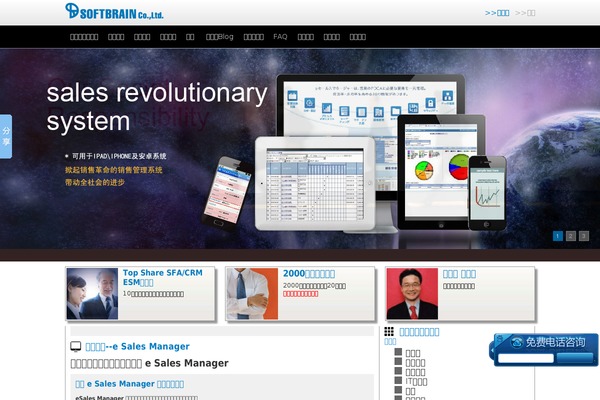Click the Softbrain Co., Ltd. logo

click(x=114, y=11)
